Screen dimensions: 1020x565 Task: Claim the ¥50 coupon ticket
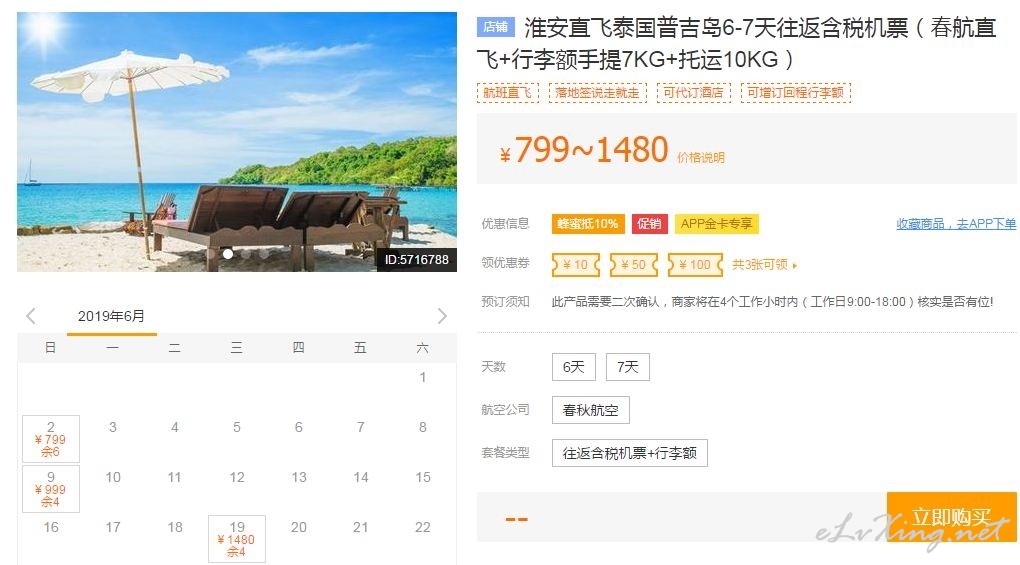634,265
